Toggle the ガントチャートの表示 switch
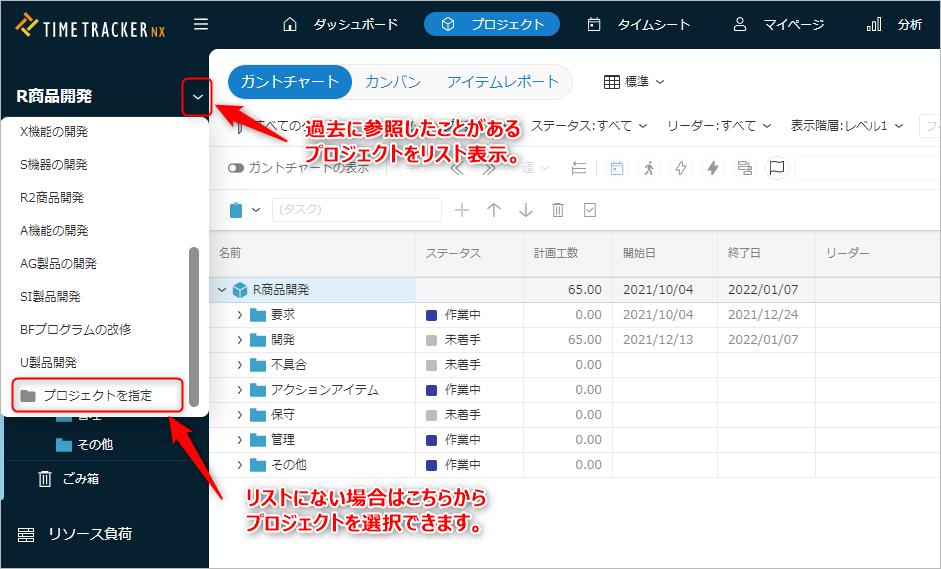Image resolution: width=941 pixels, height=569 pixels. (236, 168)
